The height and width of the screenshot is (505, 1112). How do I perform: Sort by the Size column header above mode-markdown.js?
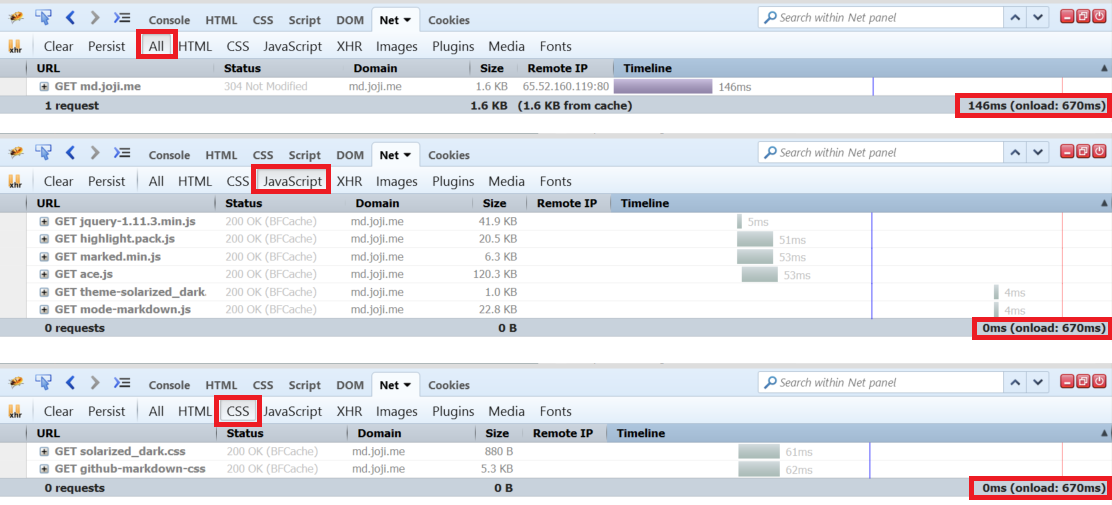click(x=494, y=203)
